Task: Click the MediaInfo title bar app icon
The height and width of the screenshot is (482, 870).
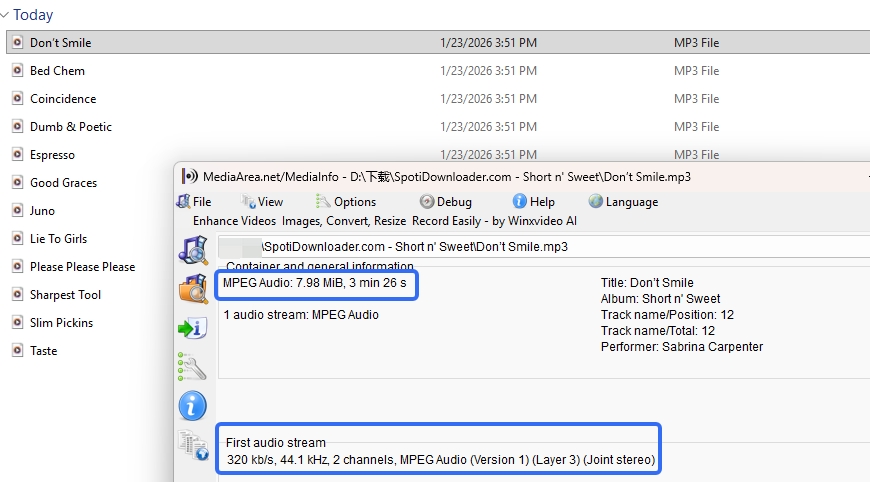Action: click(189, 176)
